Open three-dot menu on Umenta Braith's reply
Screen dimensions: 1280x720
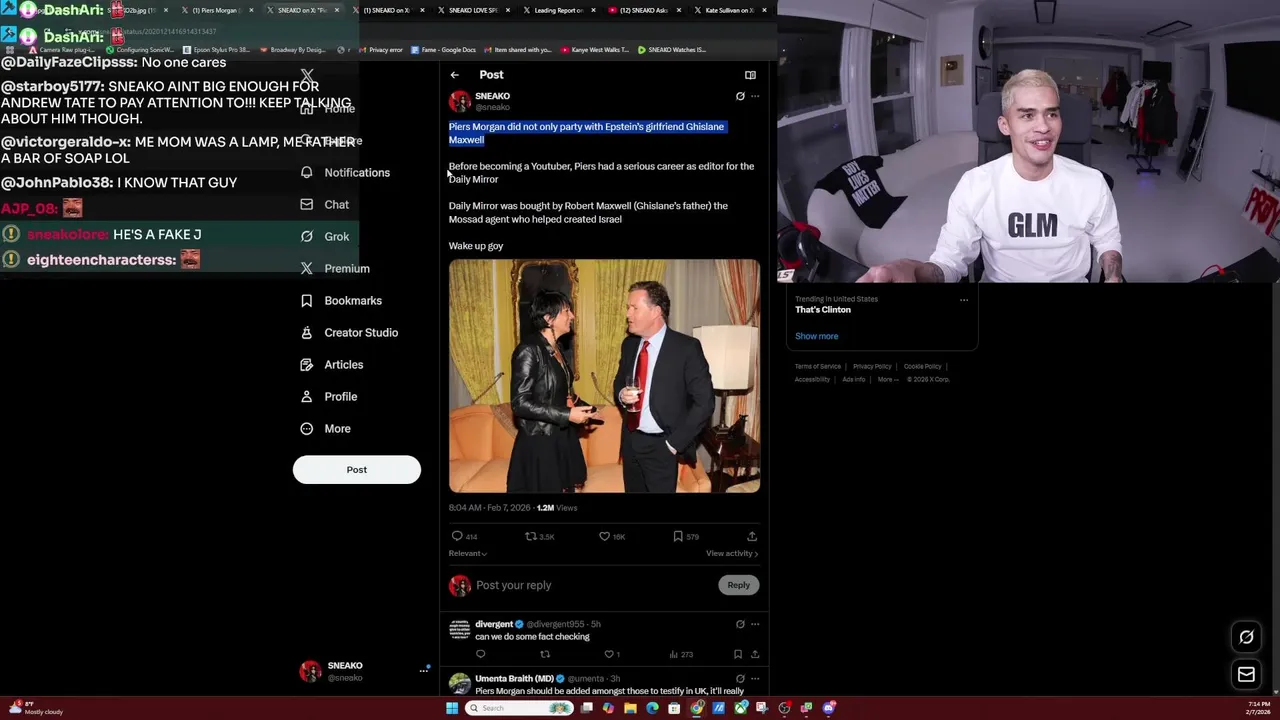(x=755, y=679)
